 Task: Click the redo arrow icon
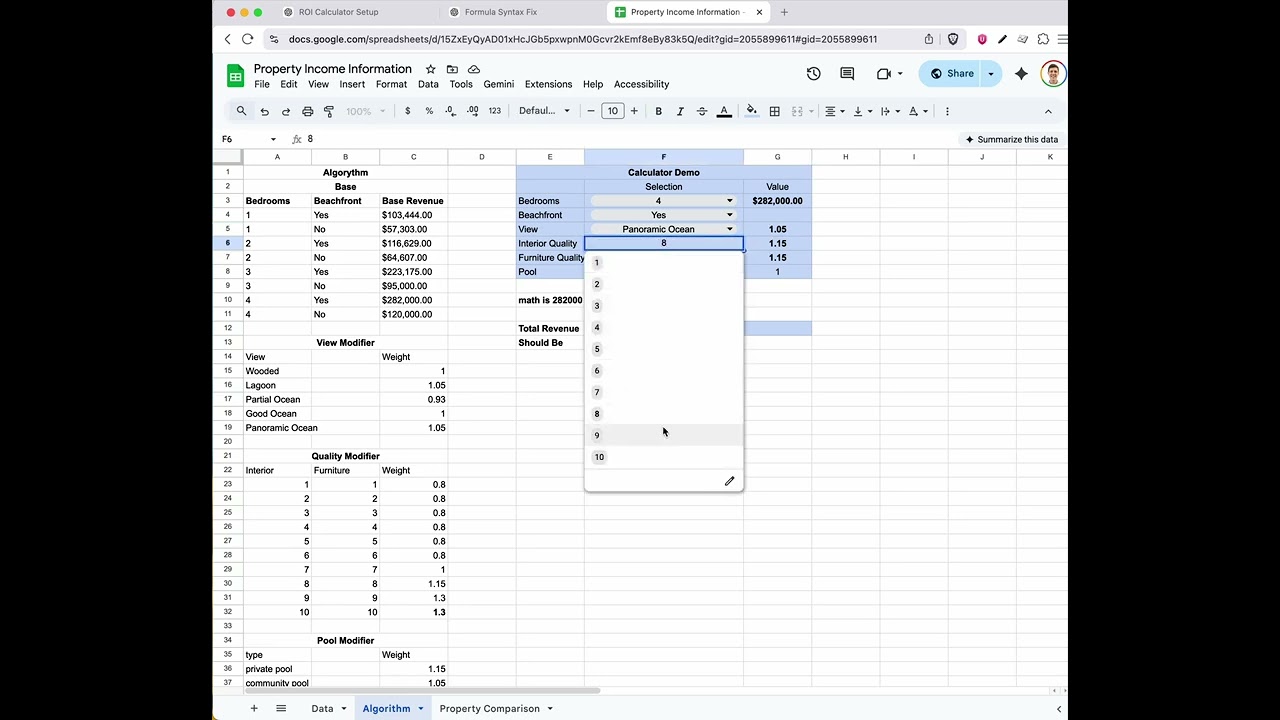pyautogui.click(x=286, y=111)
